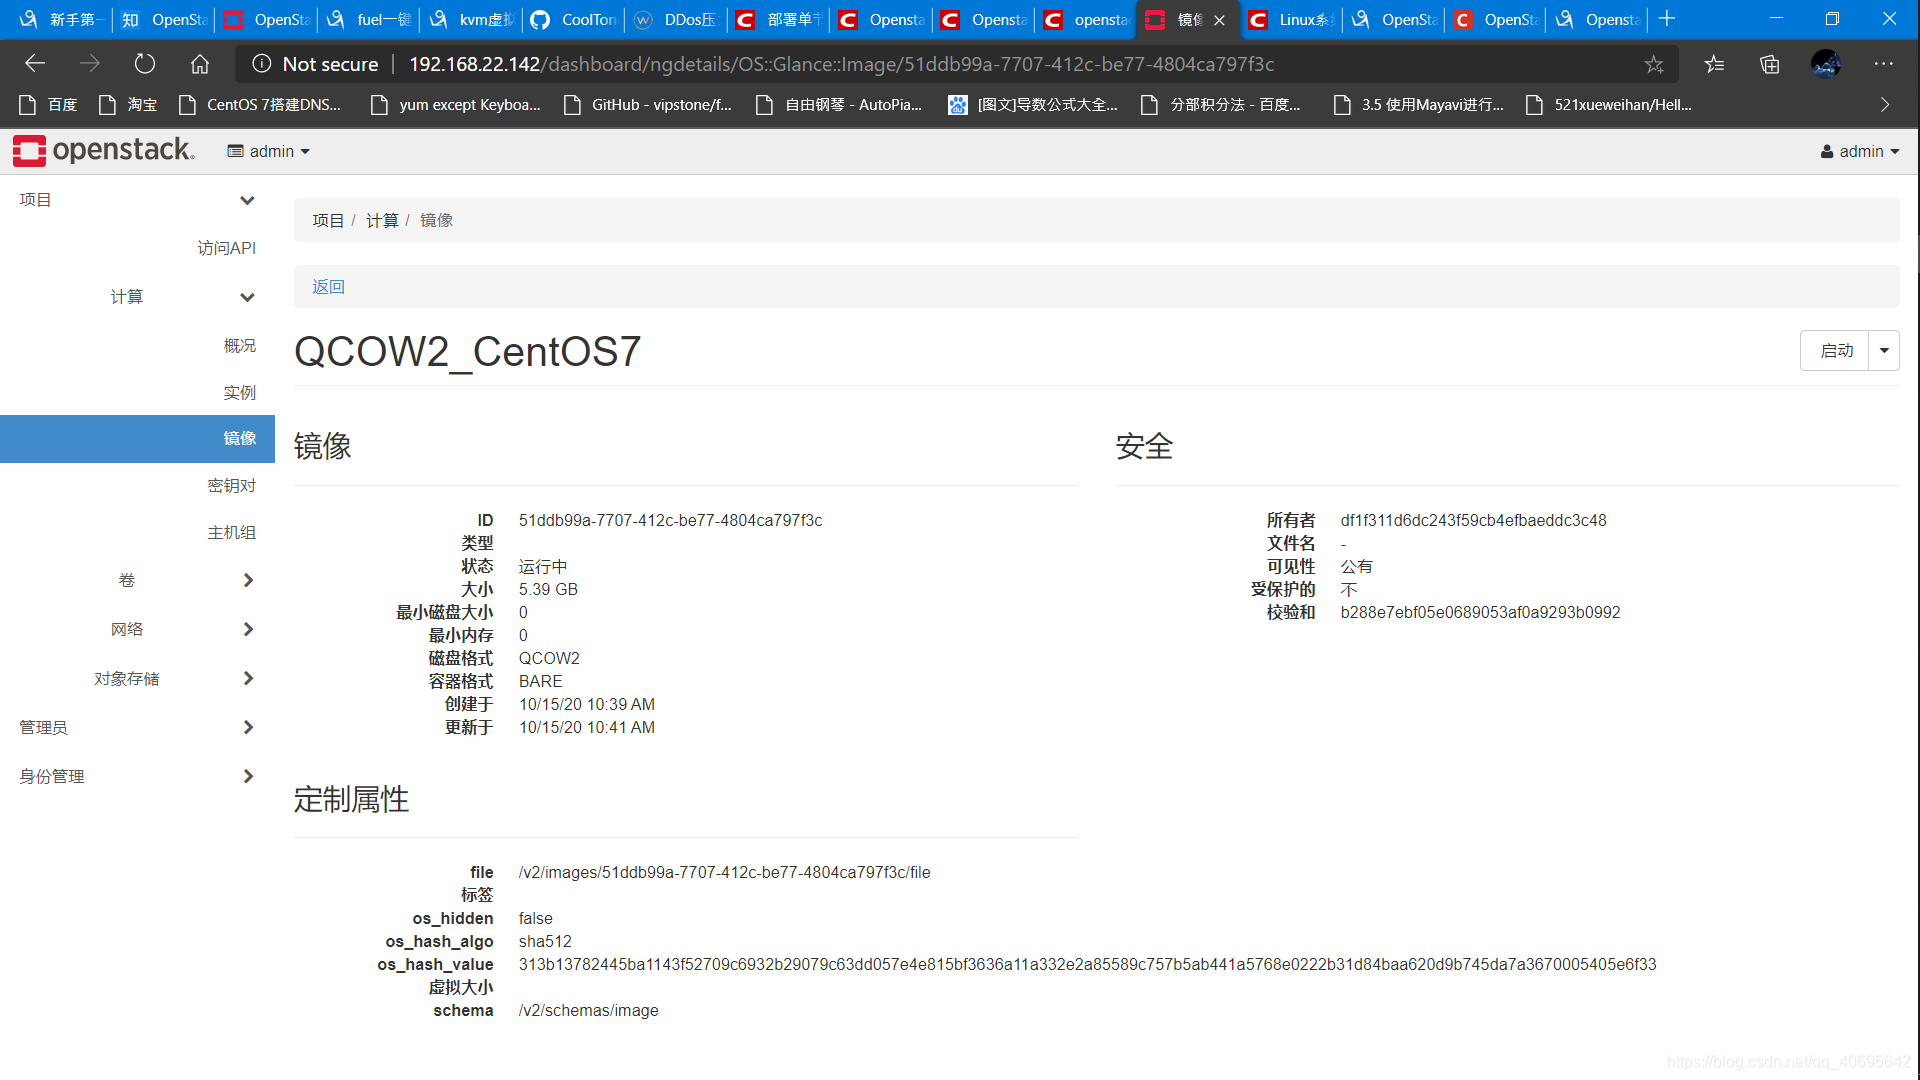The image size is (1920, 1080).
Task: Open the browser profile avatar
Action: (x=1826, y=64)
